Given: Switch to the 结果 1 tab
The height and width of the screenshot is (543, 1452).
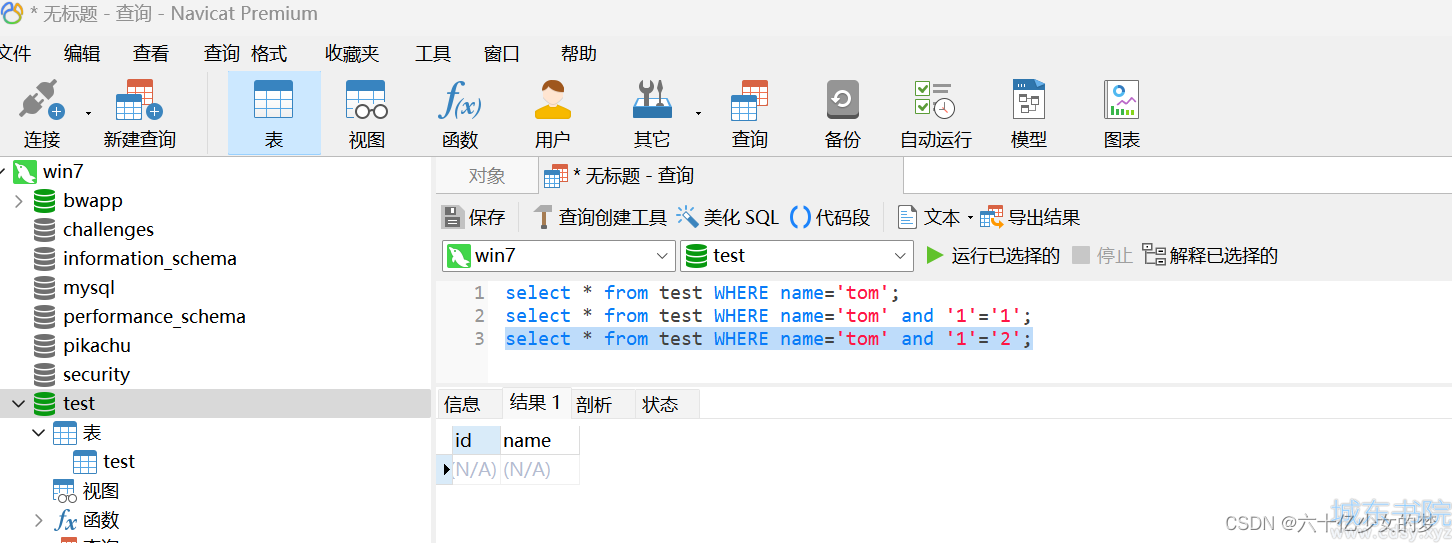Looking at the screenshot, I should click(535, 403).
